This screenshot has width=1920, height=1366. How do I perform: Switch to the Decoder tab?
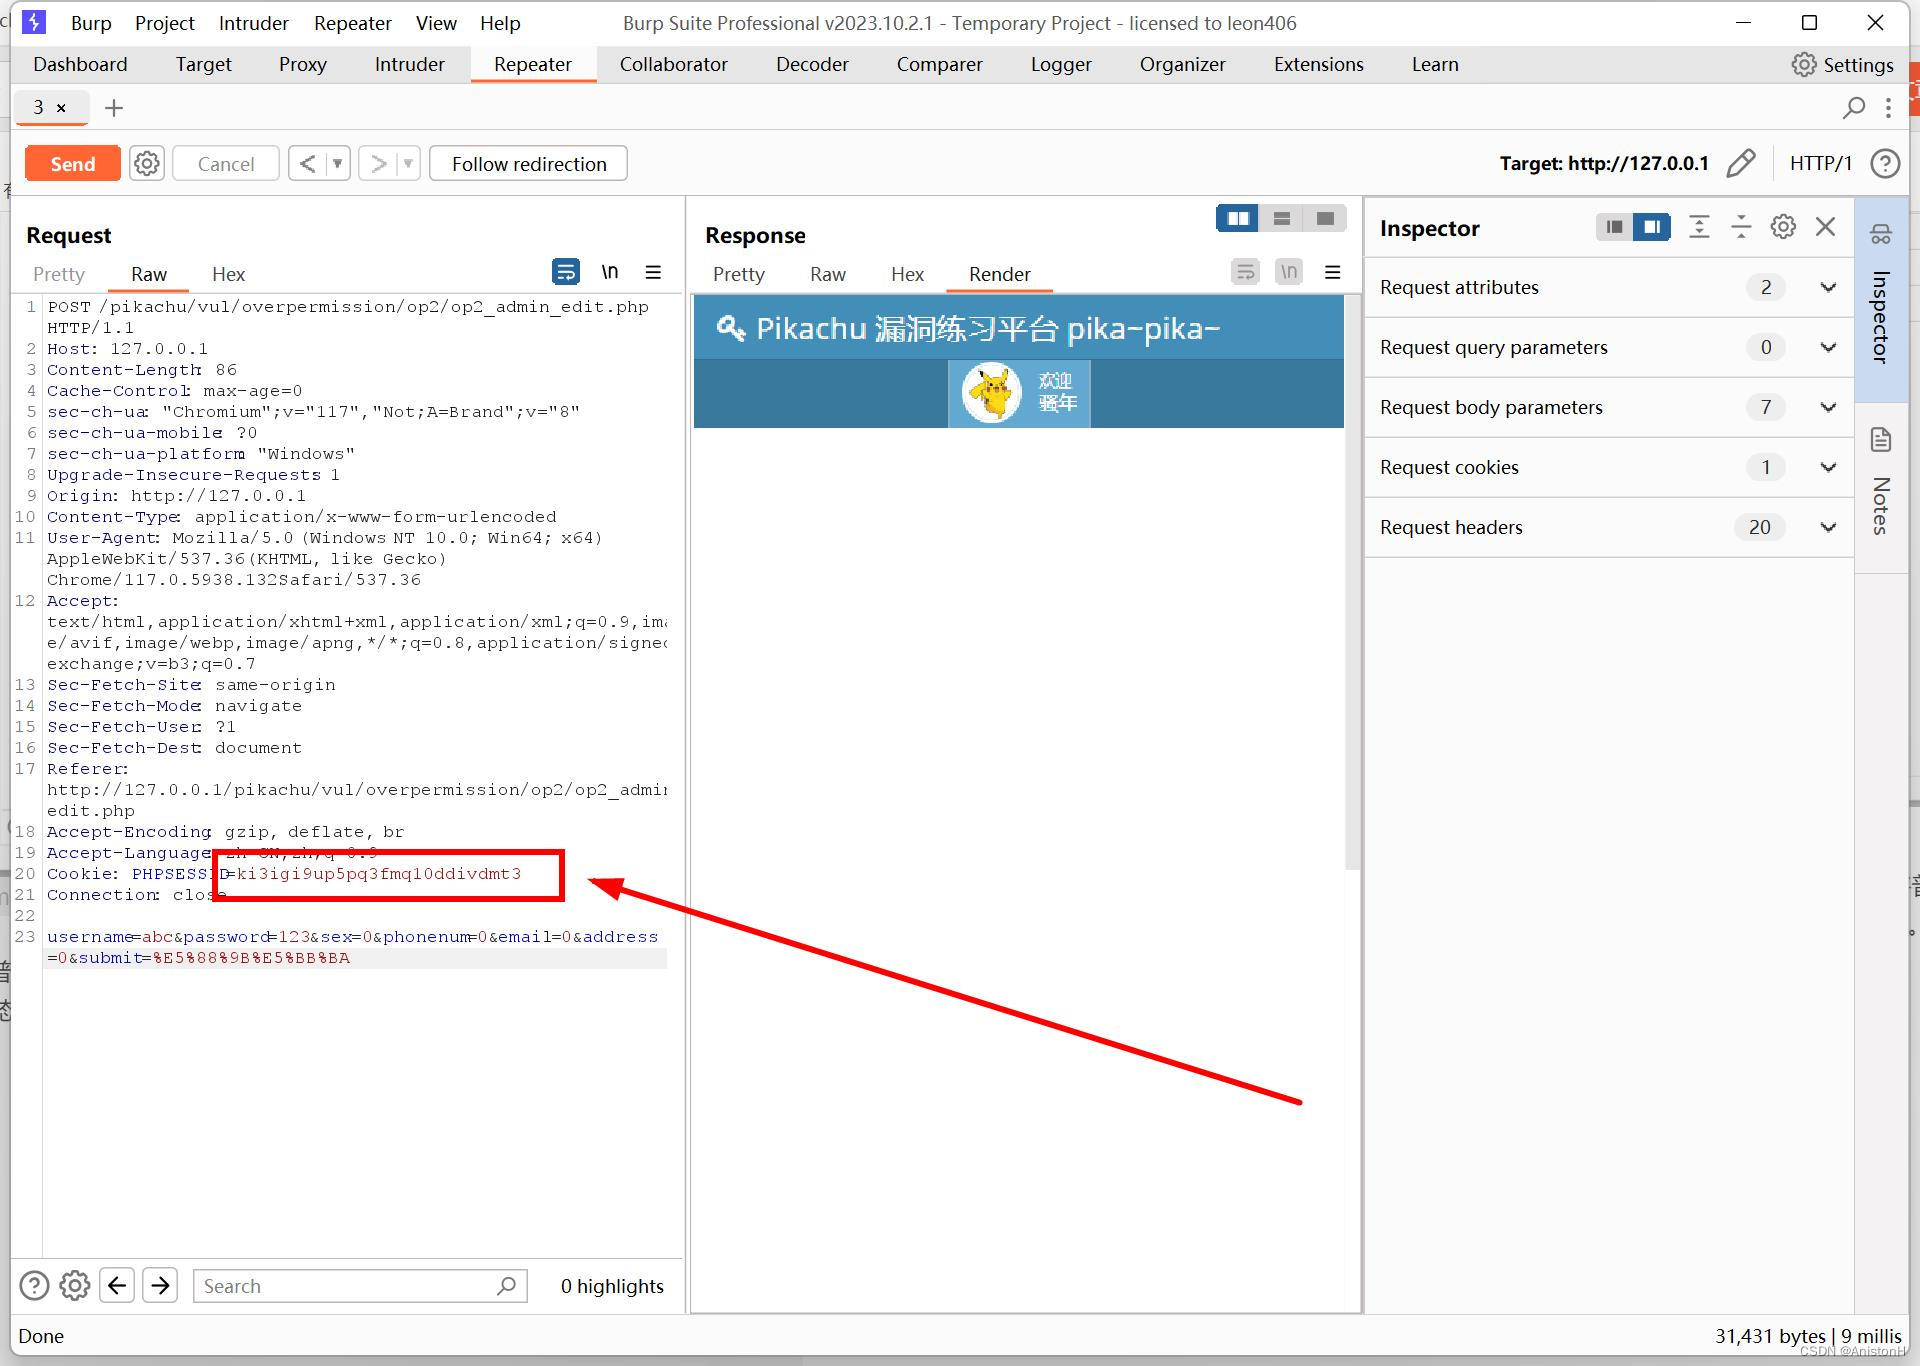pyautogui.click(x=812, y=64)
